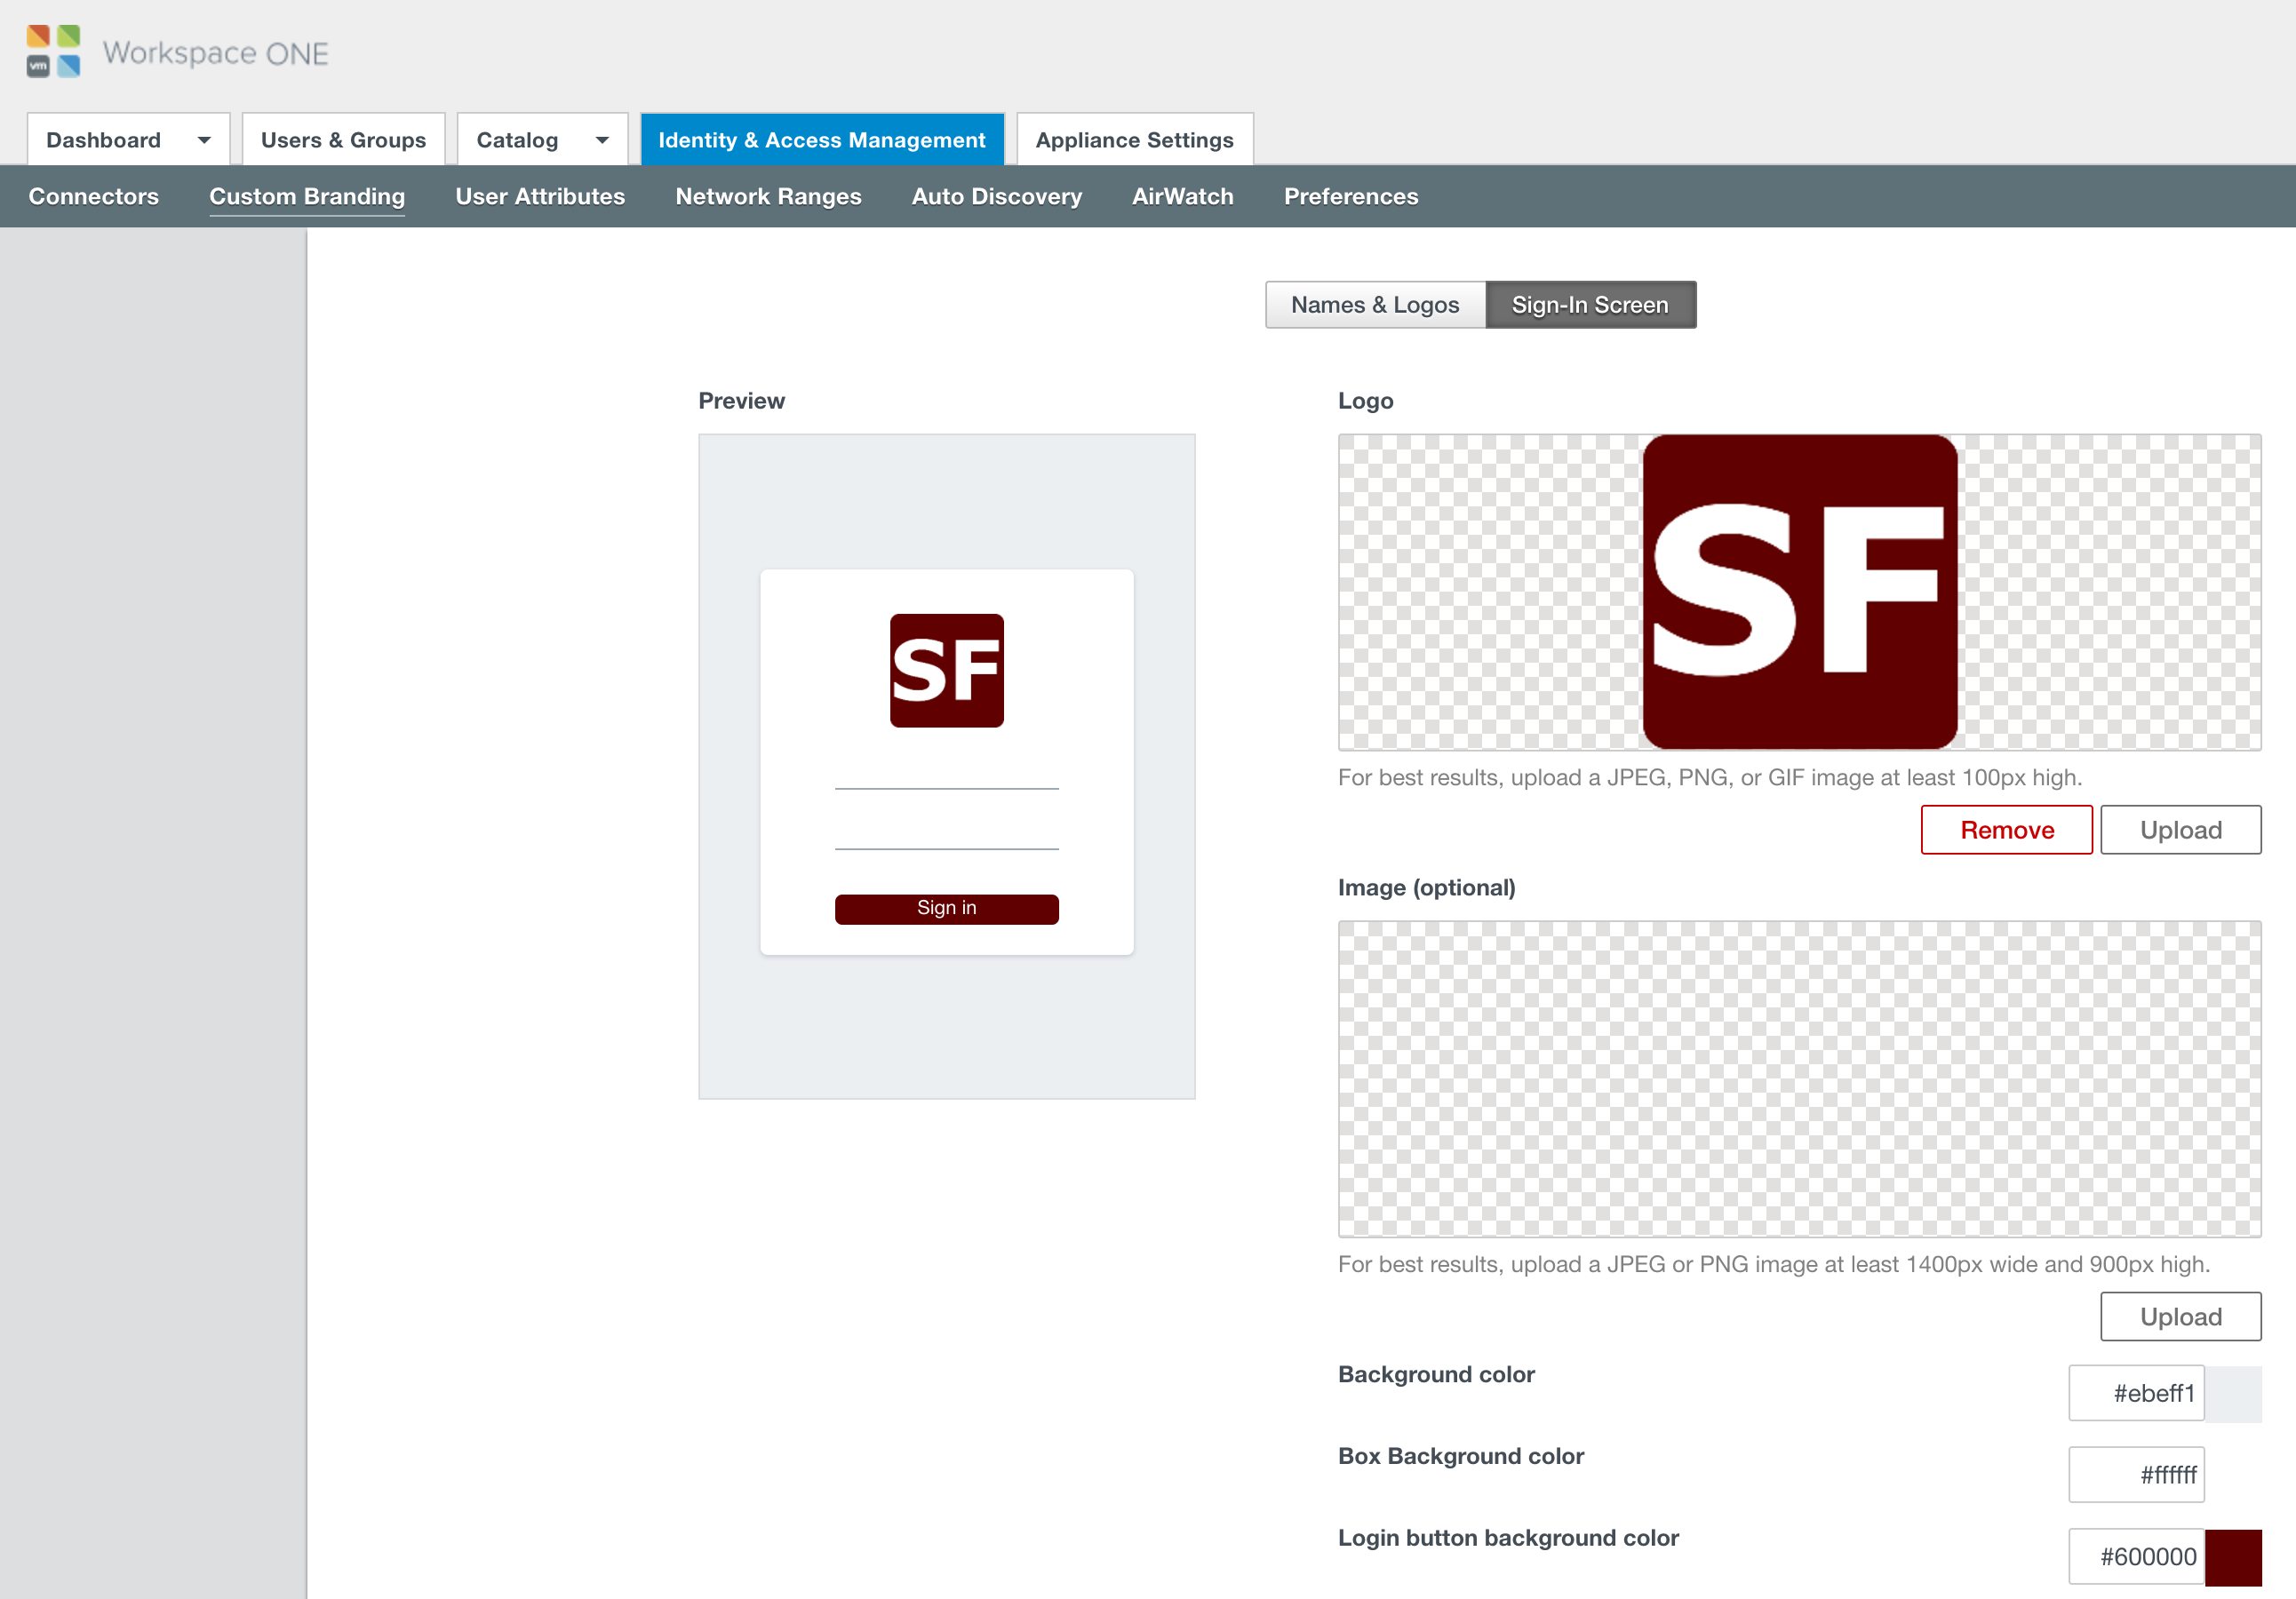2296x1599 pixels.
Task: Open the Users & Groups tab
Action: point(343,140)
